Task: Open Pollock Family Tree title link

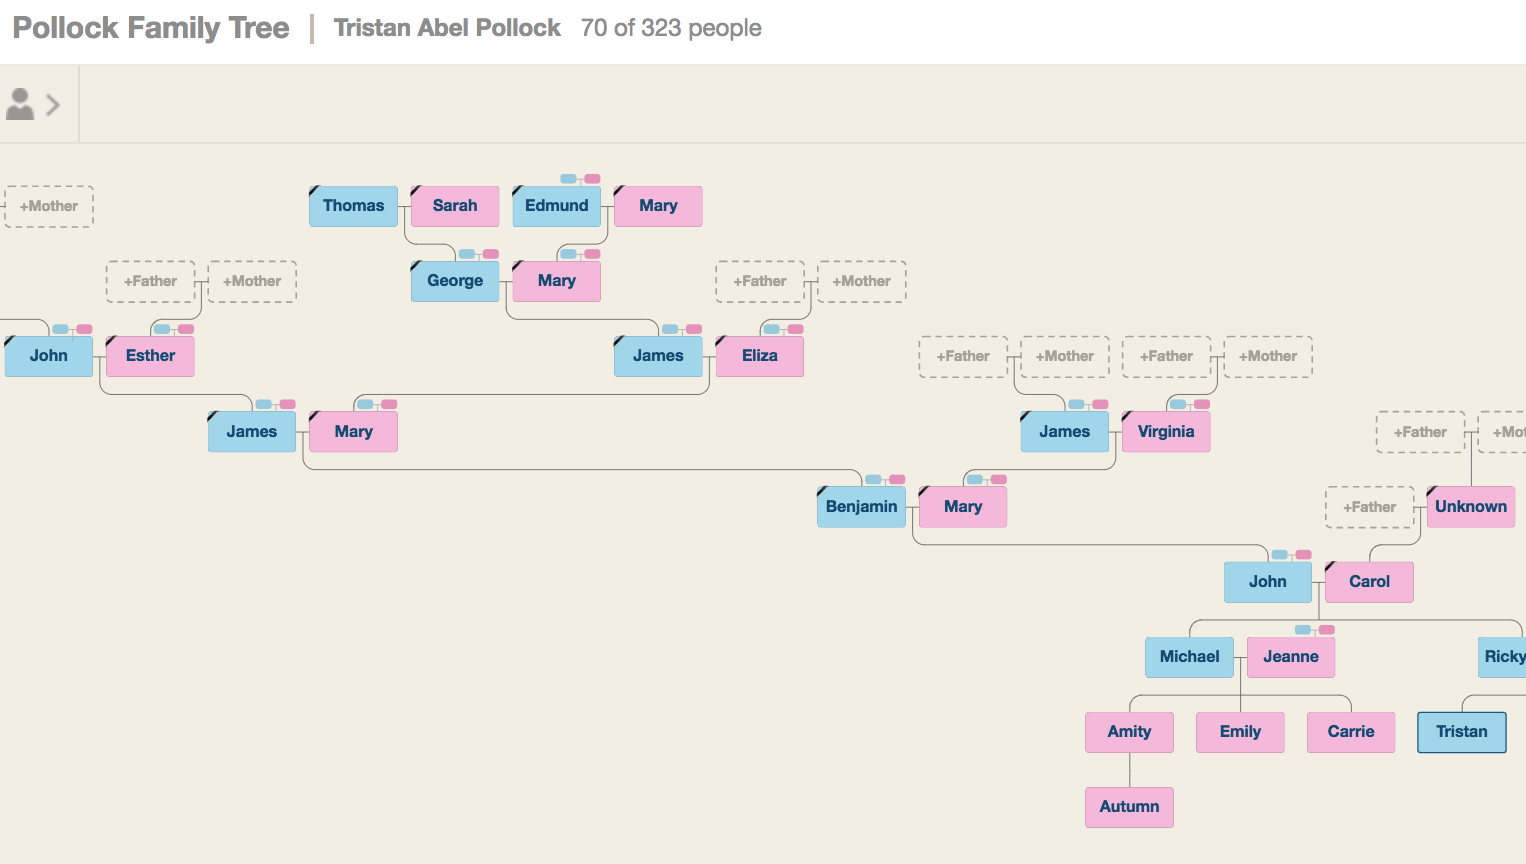Action: coord(151,28)
